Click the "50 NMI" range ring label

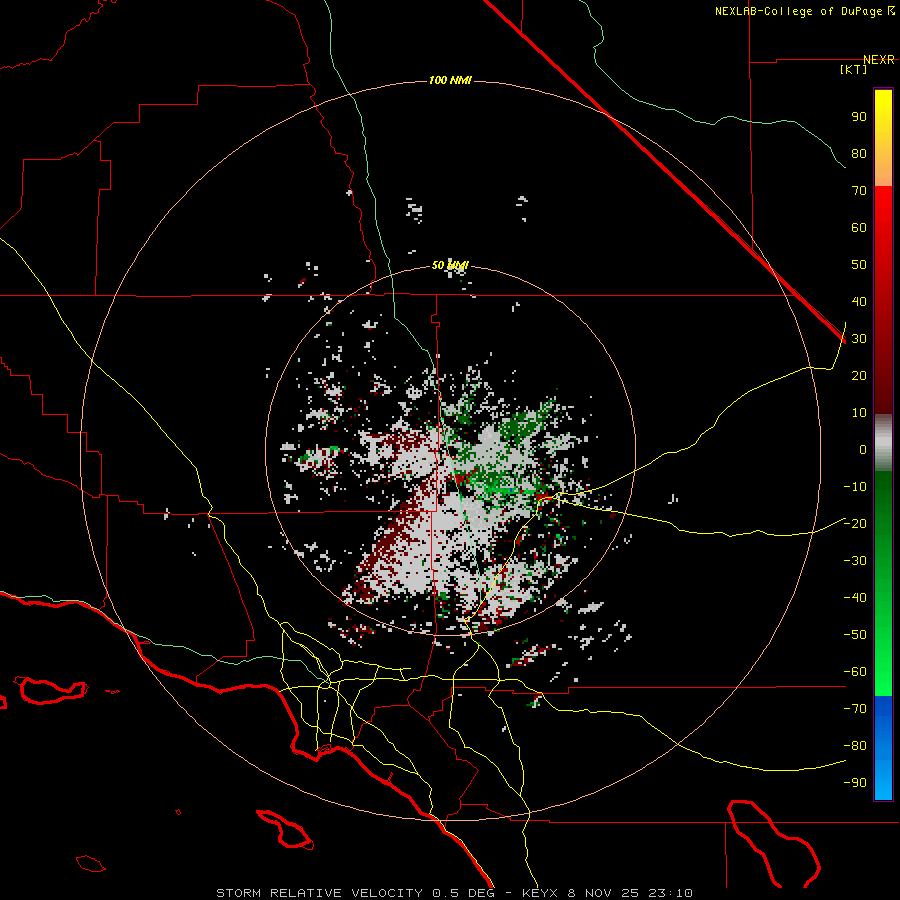[x=450, y=265]
